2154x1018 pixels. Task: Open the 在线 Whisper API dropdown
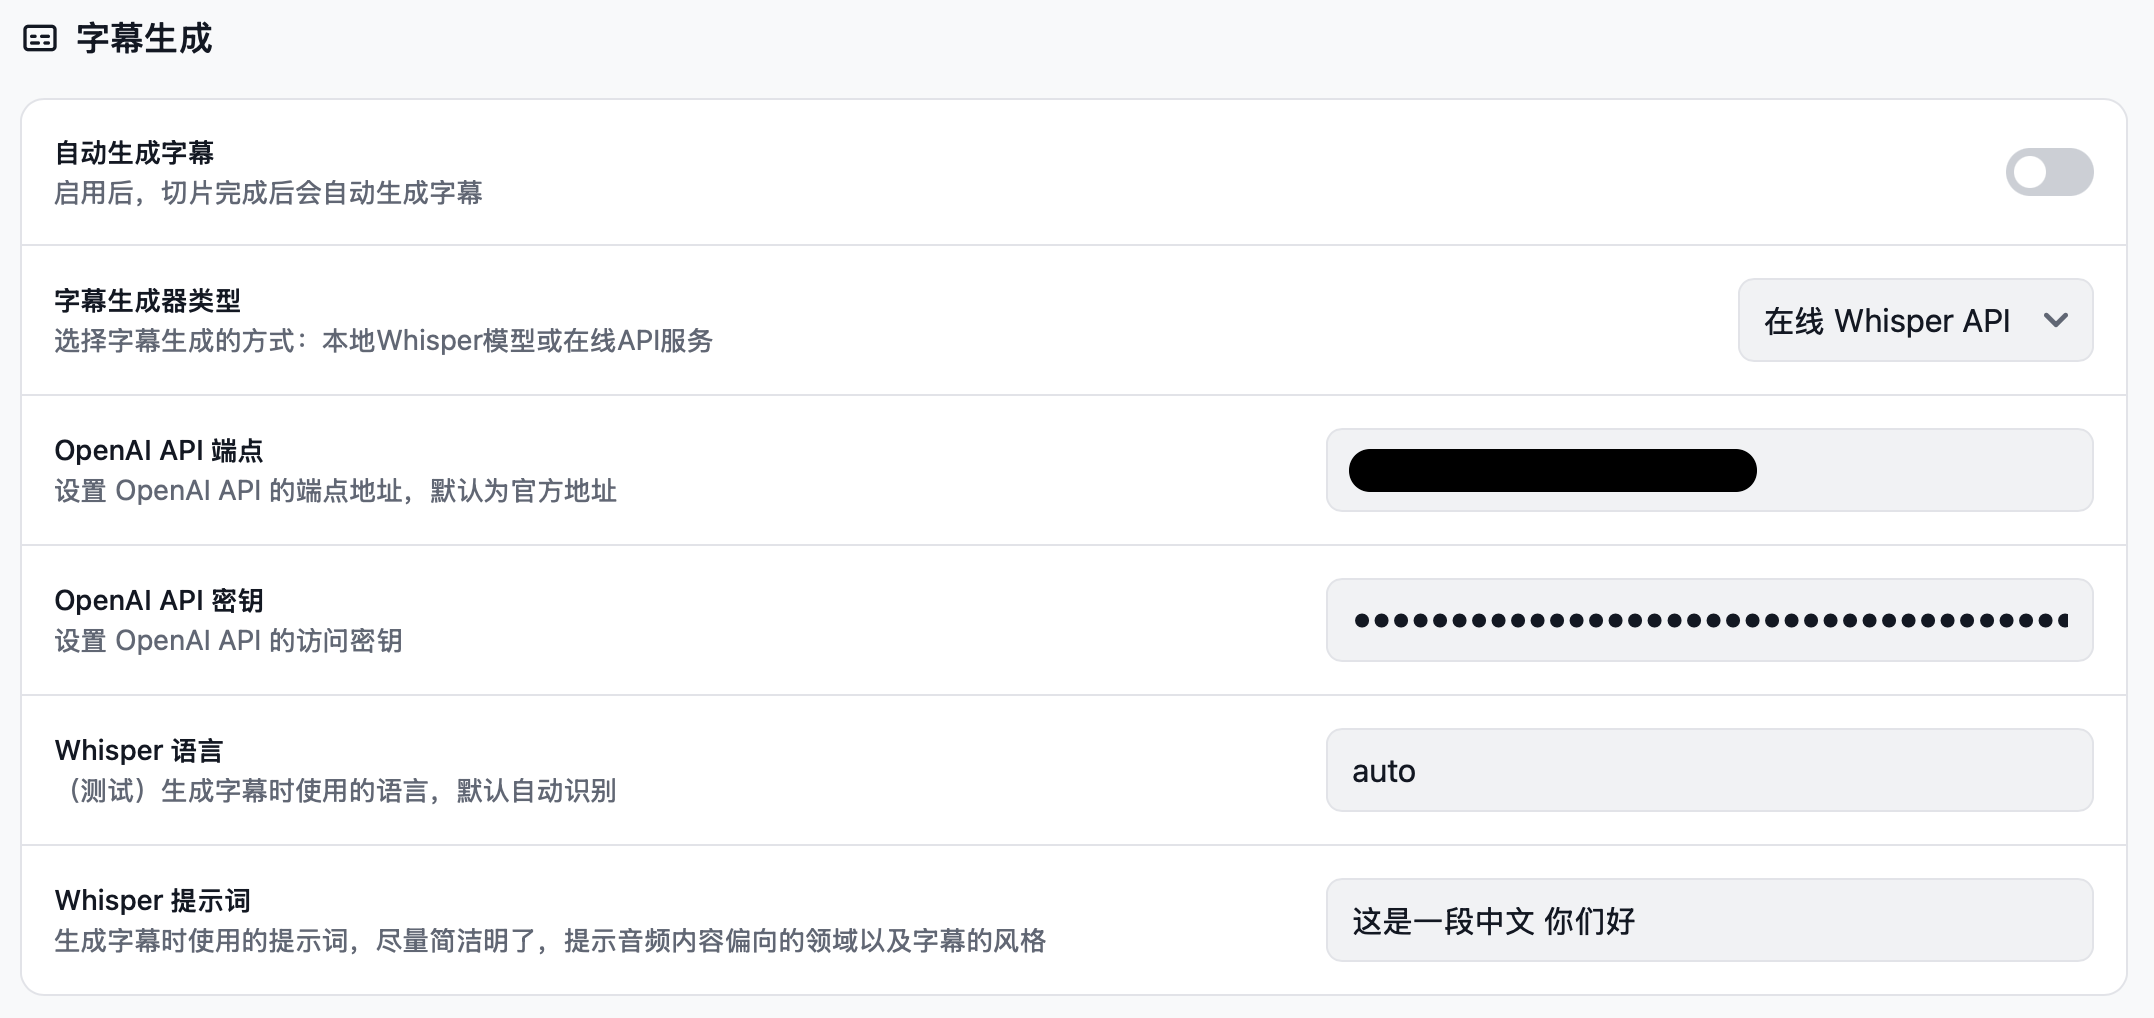coord(1915,320)
